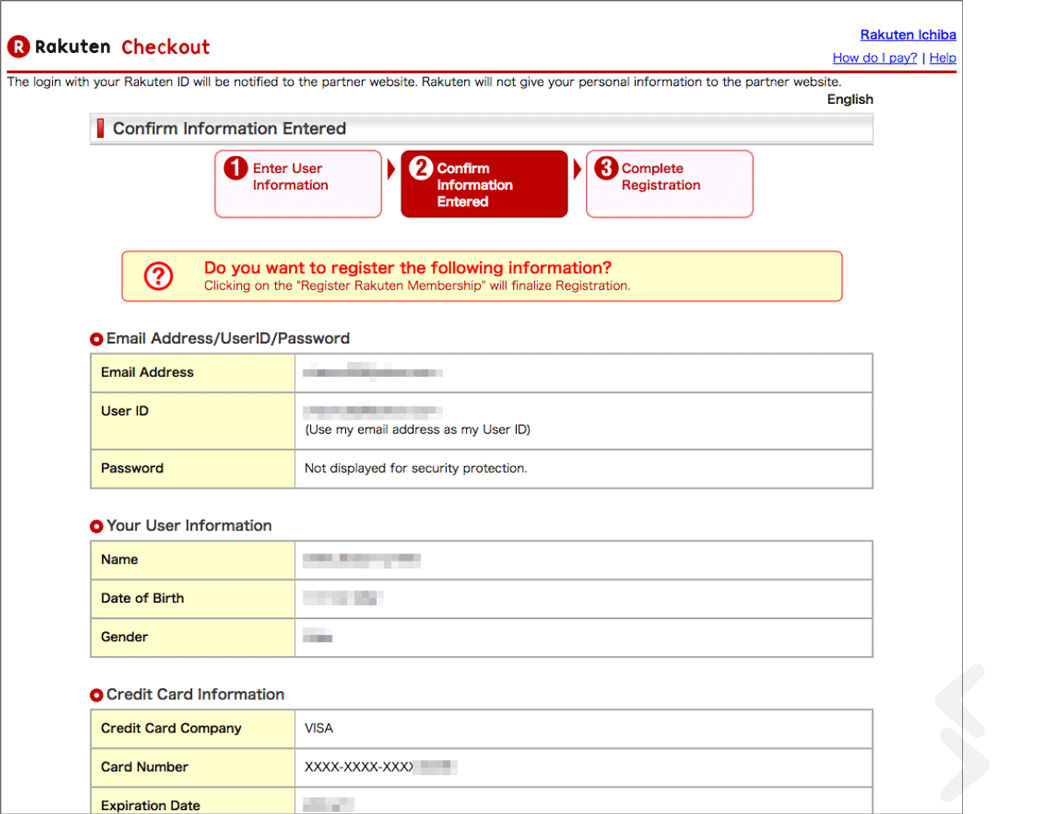The height and width of the screenshot is (814, 1050).
Task: Click the Do you want to register prompt
Action: [x=408, y=268]
